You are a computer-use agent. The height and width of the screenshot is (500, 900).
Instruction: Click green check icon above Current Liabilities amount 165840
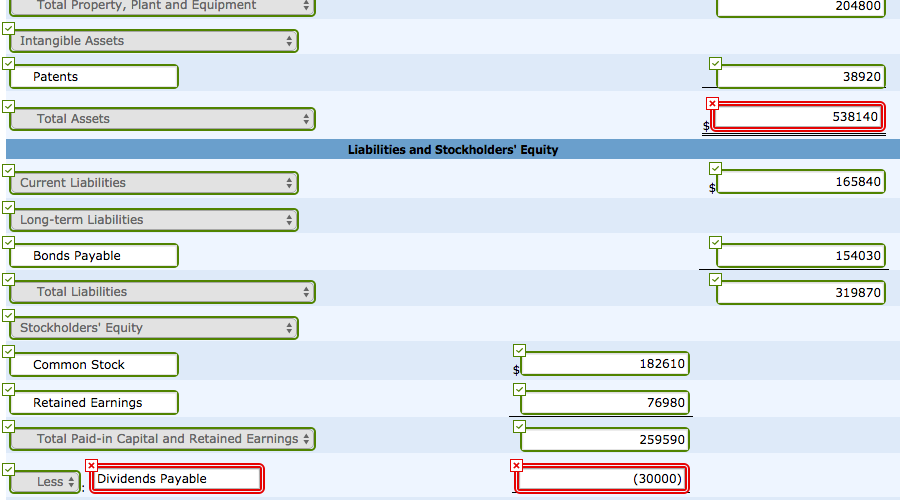[715, 168]
